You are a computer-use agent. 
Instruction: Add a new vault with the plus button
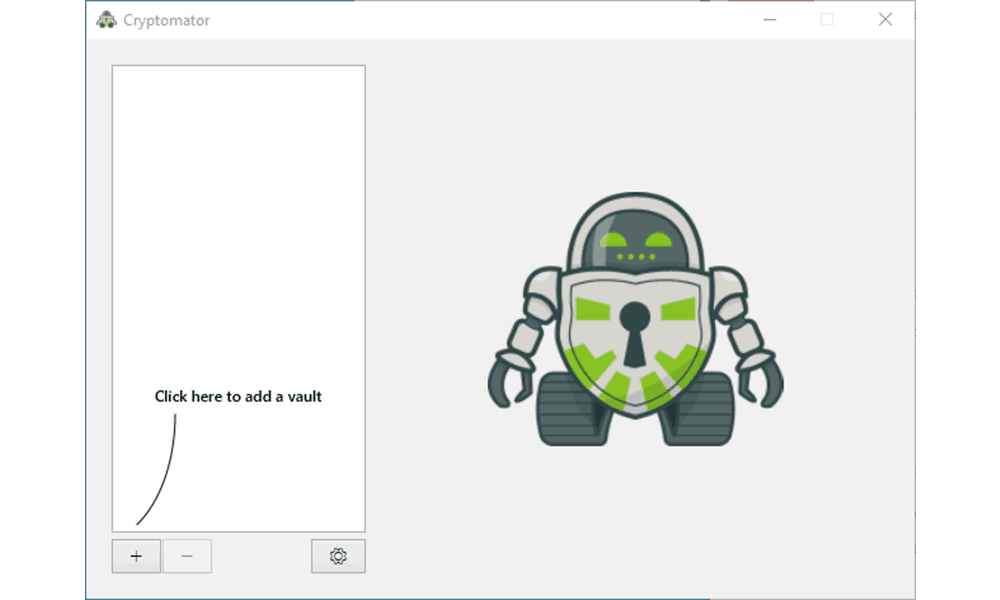(136, 556)
